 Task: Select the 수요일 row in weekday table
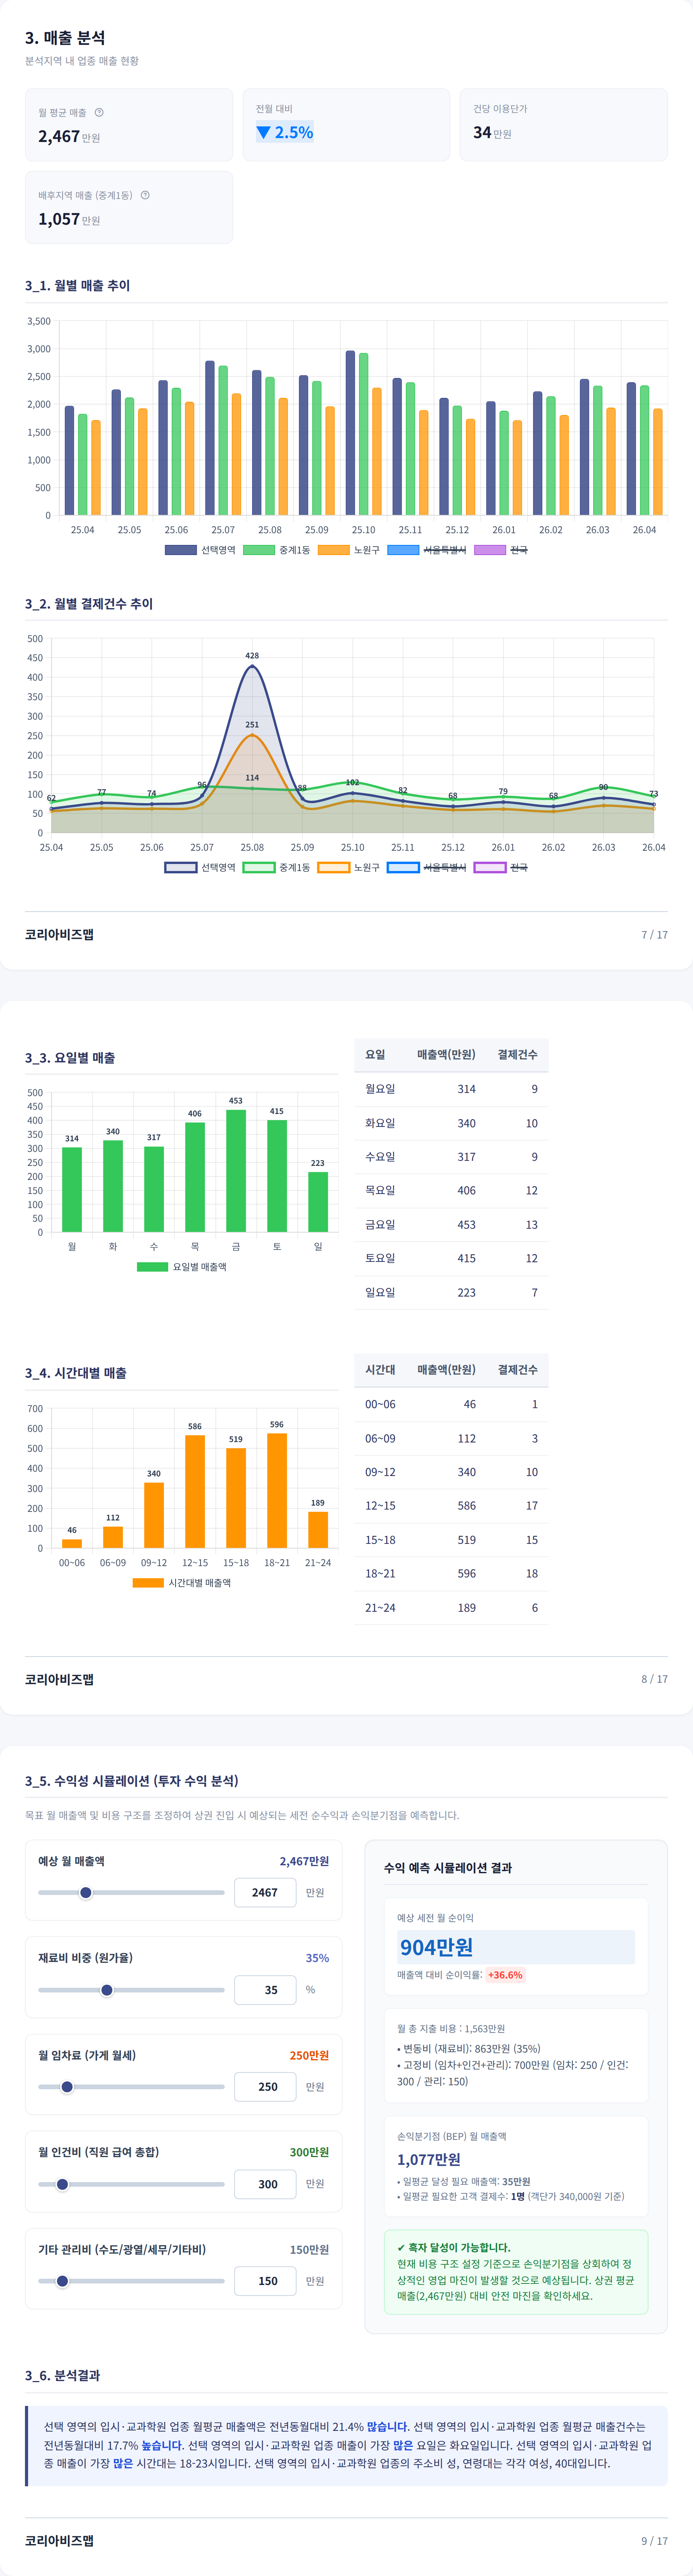tap(451, 1157)
